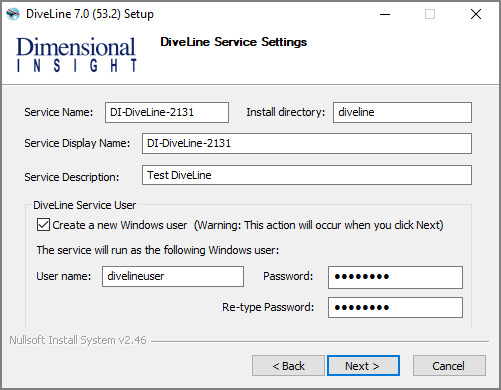Click the User name label
The height and width of the screenshot is (390, 501).
(x=64, y=276)
